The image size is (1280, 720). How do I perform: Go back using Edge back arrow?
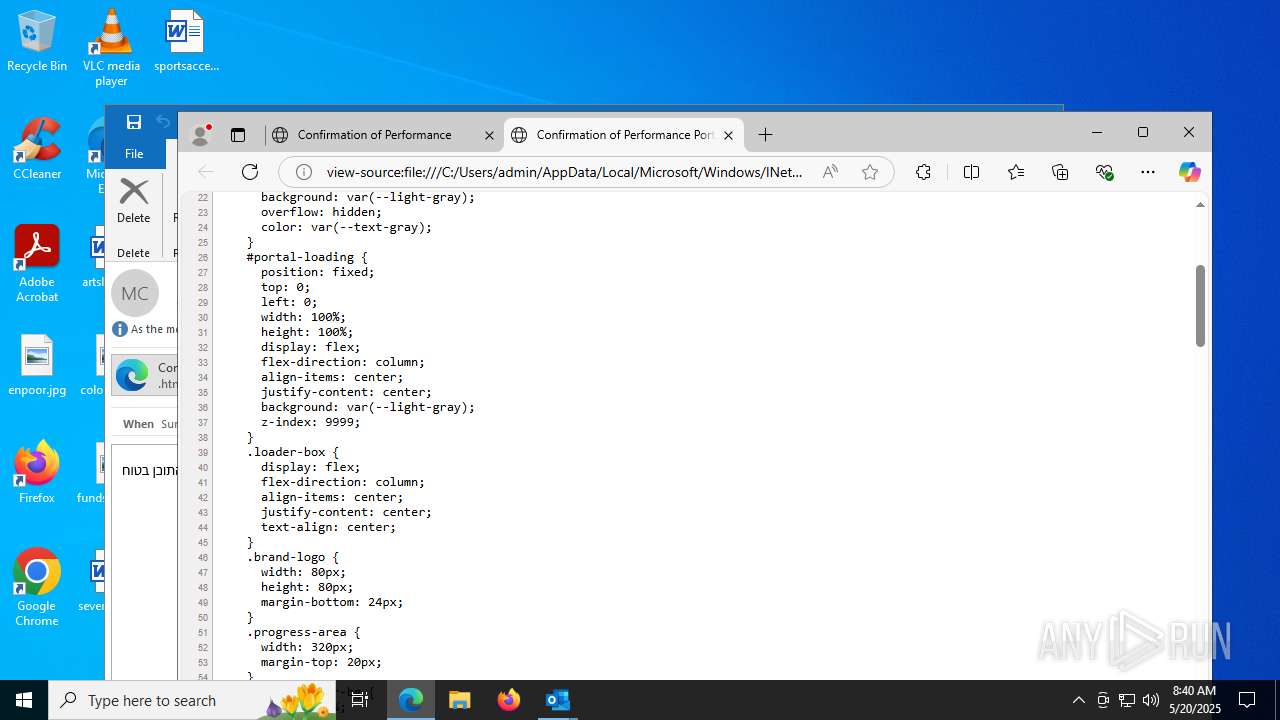pyautogui.click(x=206, y=172)
